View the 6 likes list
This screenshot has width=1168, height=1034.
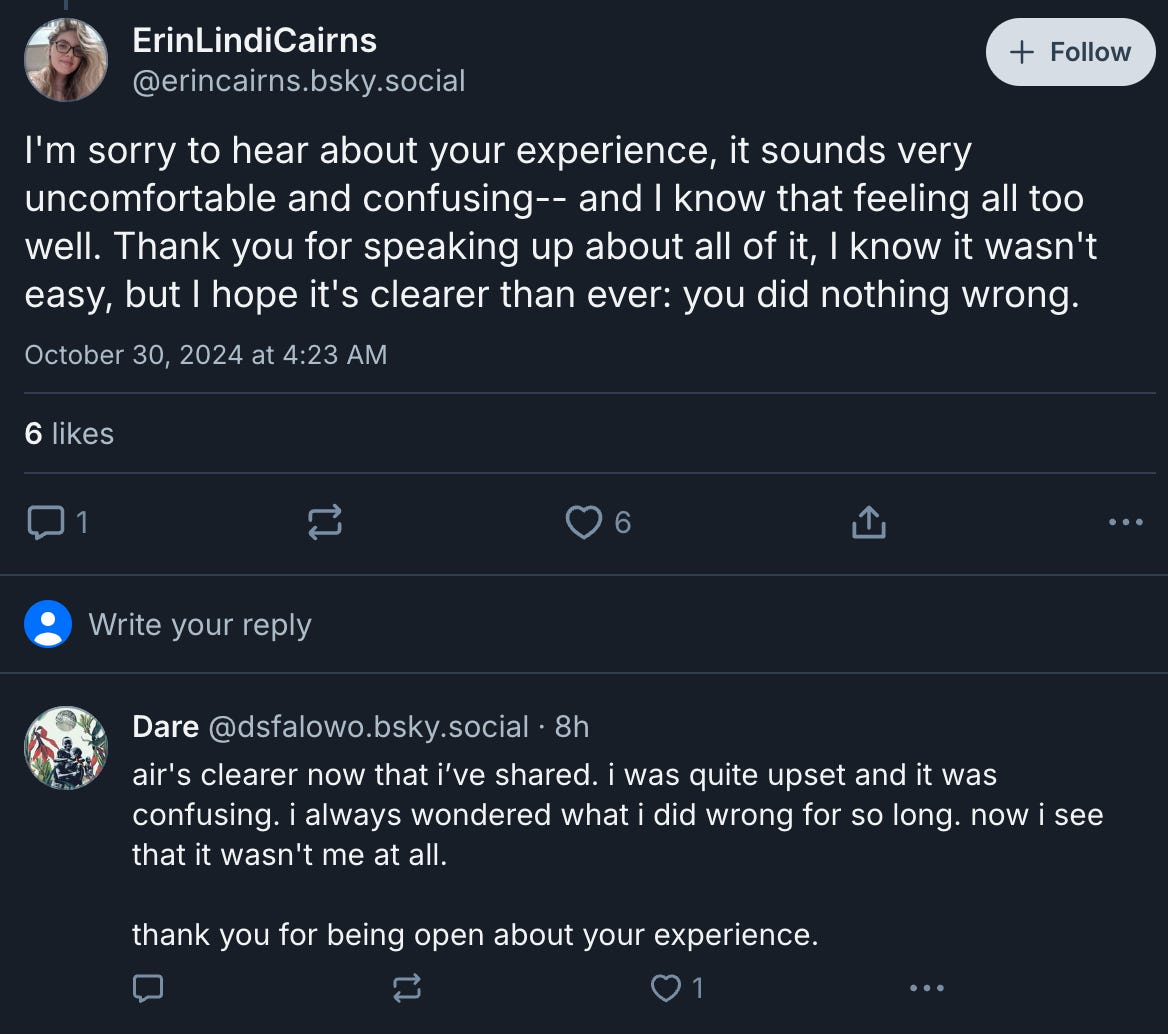pyautogui.click(x=69, y=434)
